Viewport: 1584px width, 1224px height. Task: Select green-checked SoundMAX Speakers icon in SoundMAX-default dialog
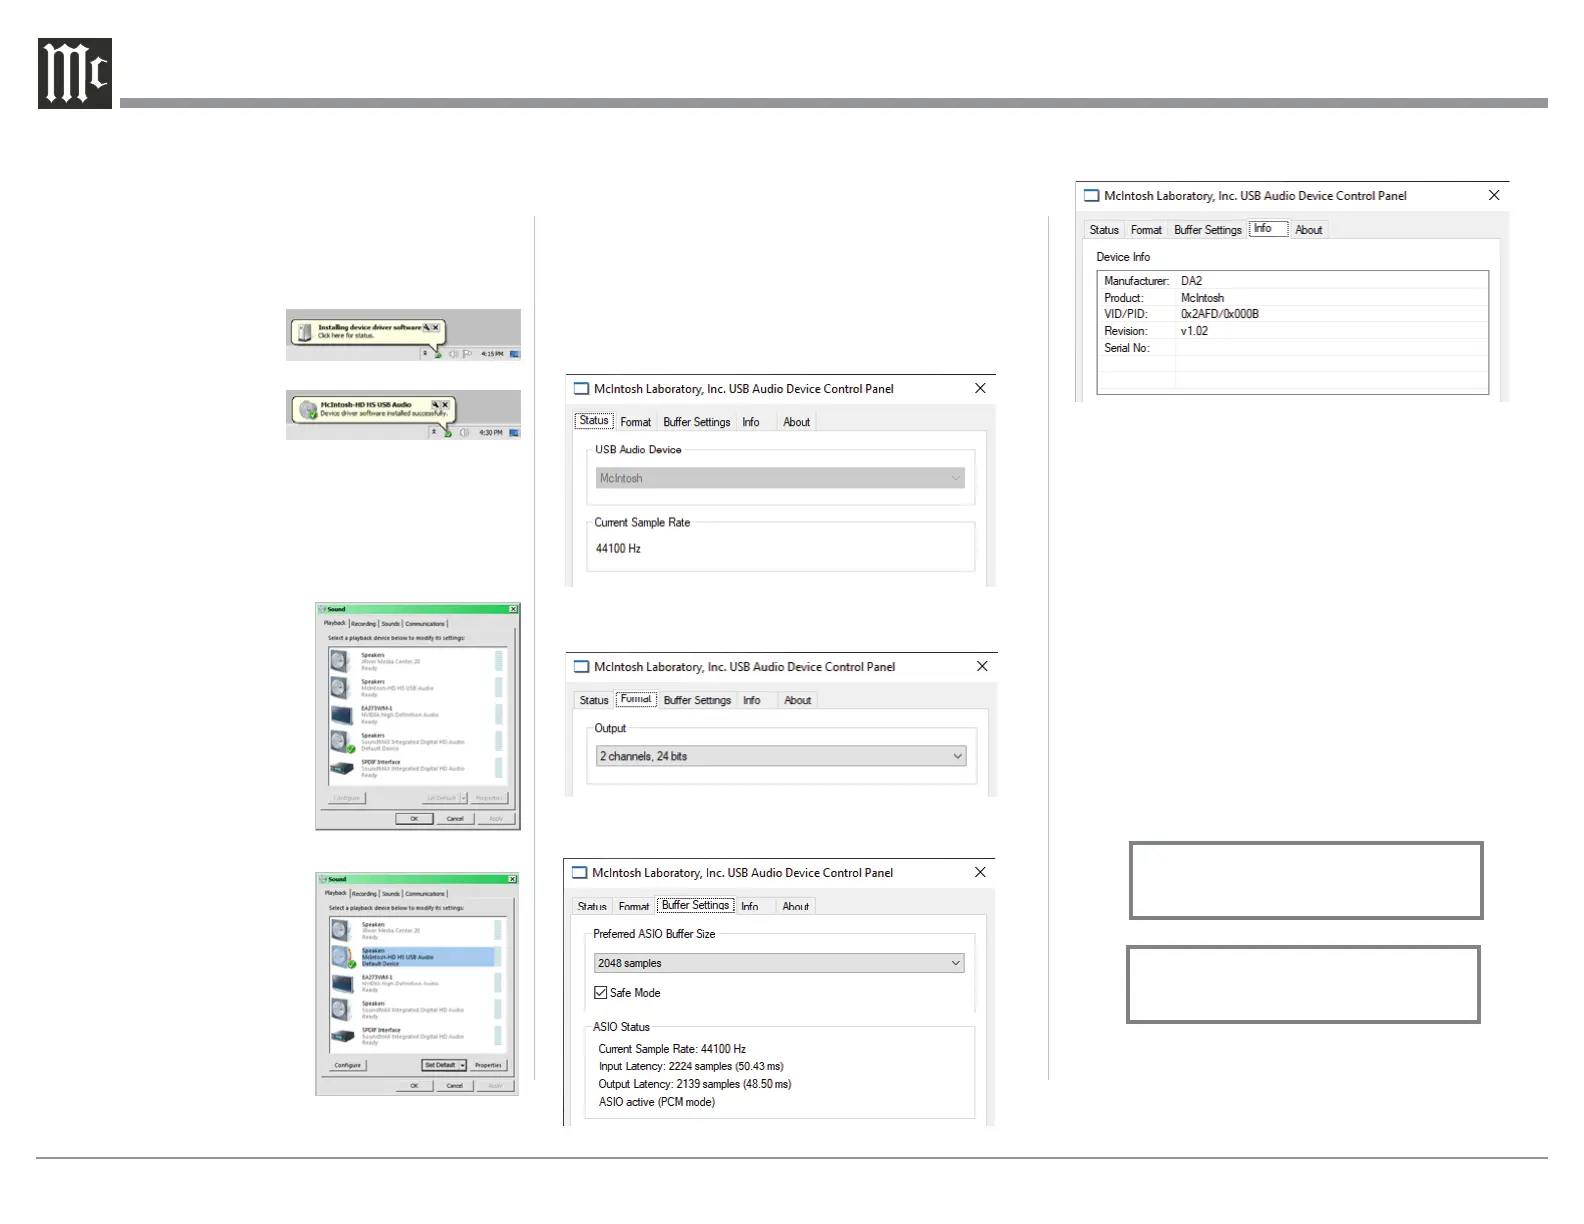(342, 742)
